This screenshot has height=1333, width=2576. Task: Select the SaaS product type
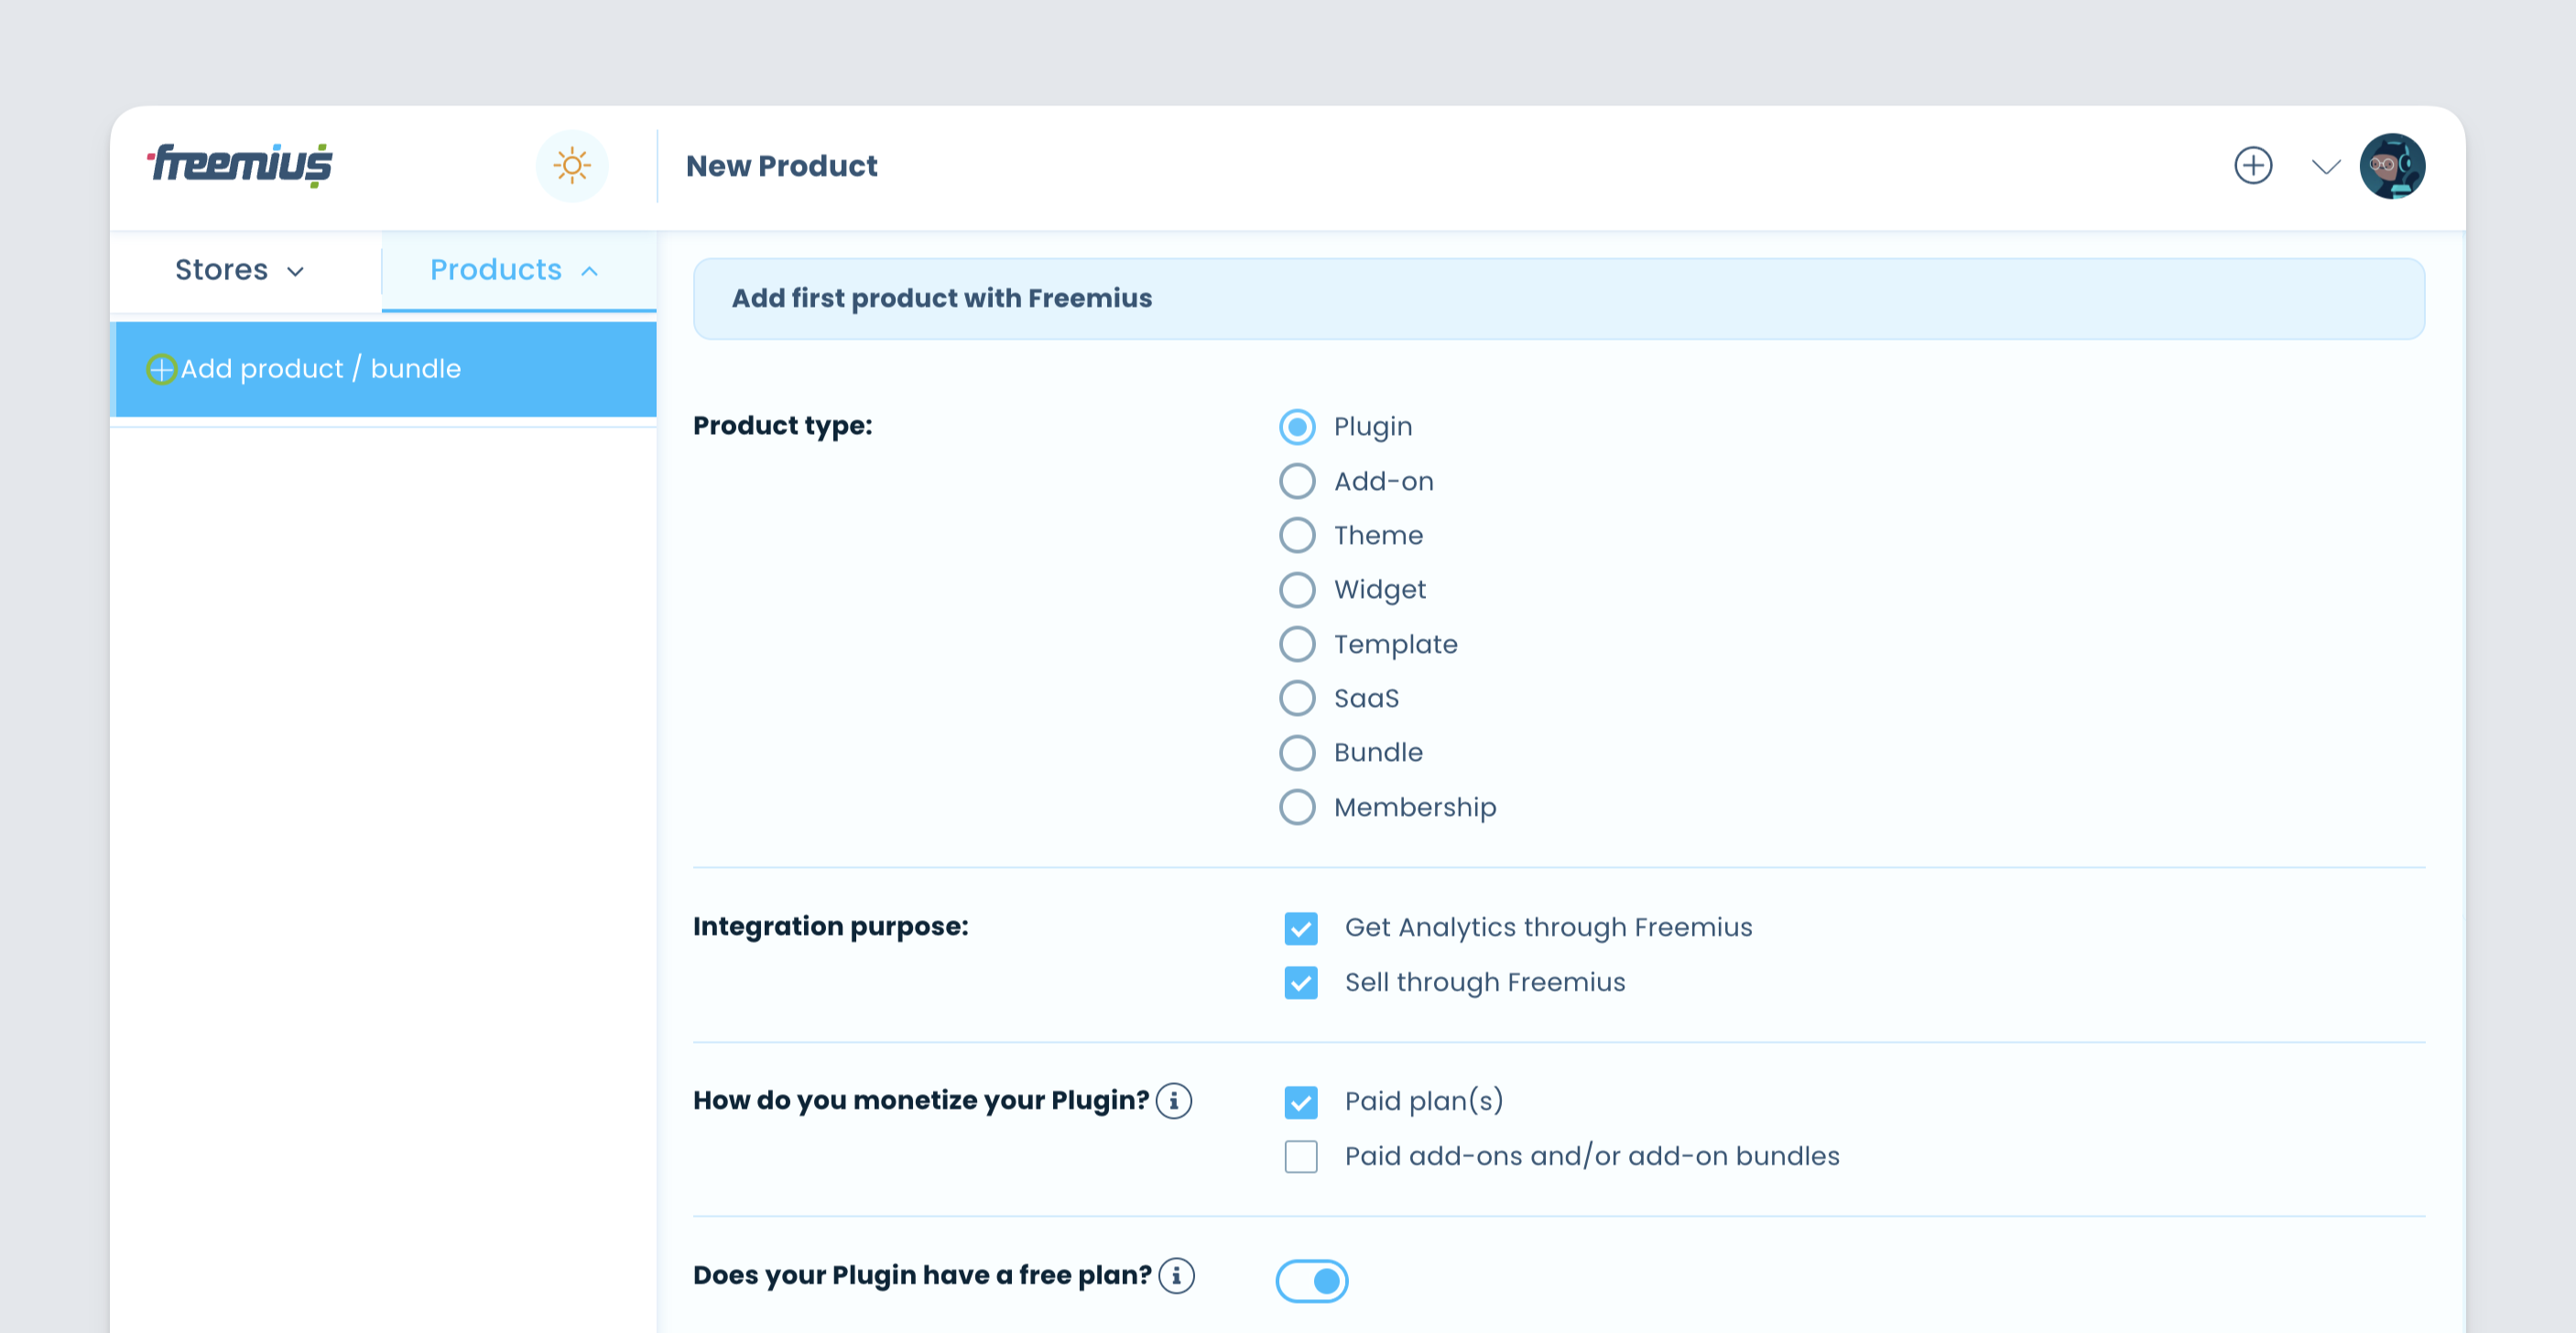[x=1296, y=697]
